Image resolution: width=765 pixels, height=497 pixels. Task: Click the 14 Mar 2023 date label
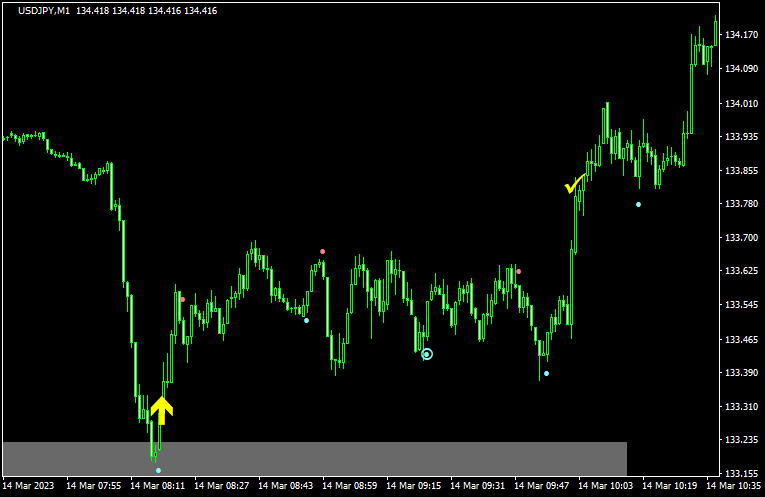coord(28,487)
